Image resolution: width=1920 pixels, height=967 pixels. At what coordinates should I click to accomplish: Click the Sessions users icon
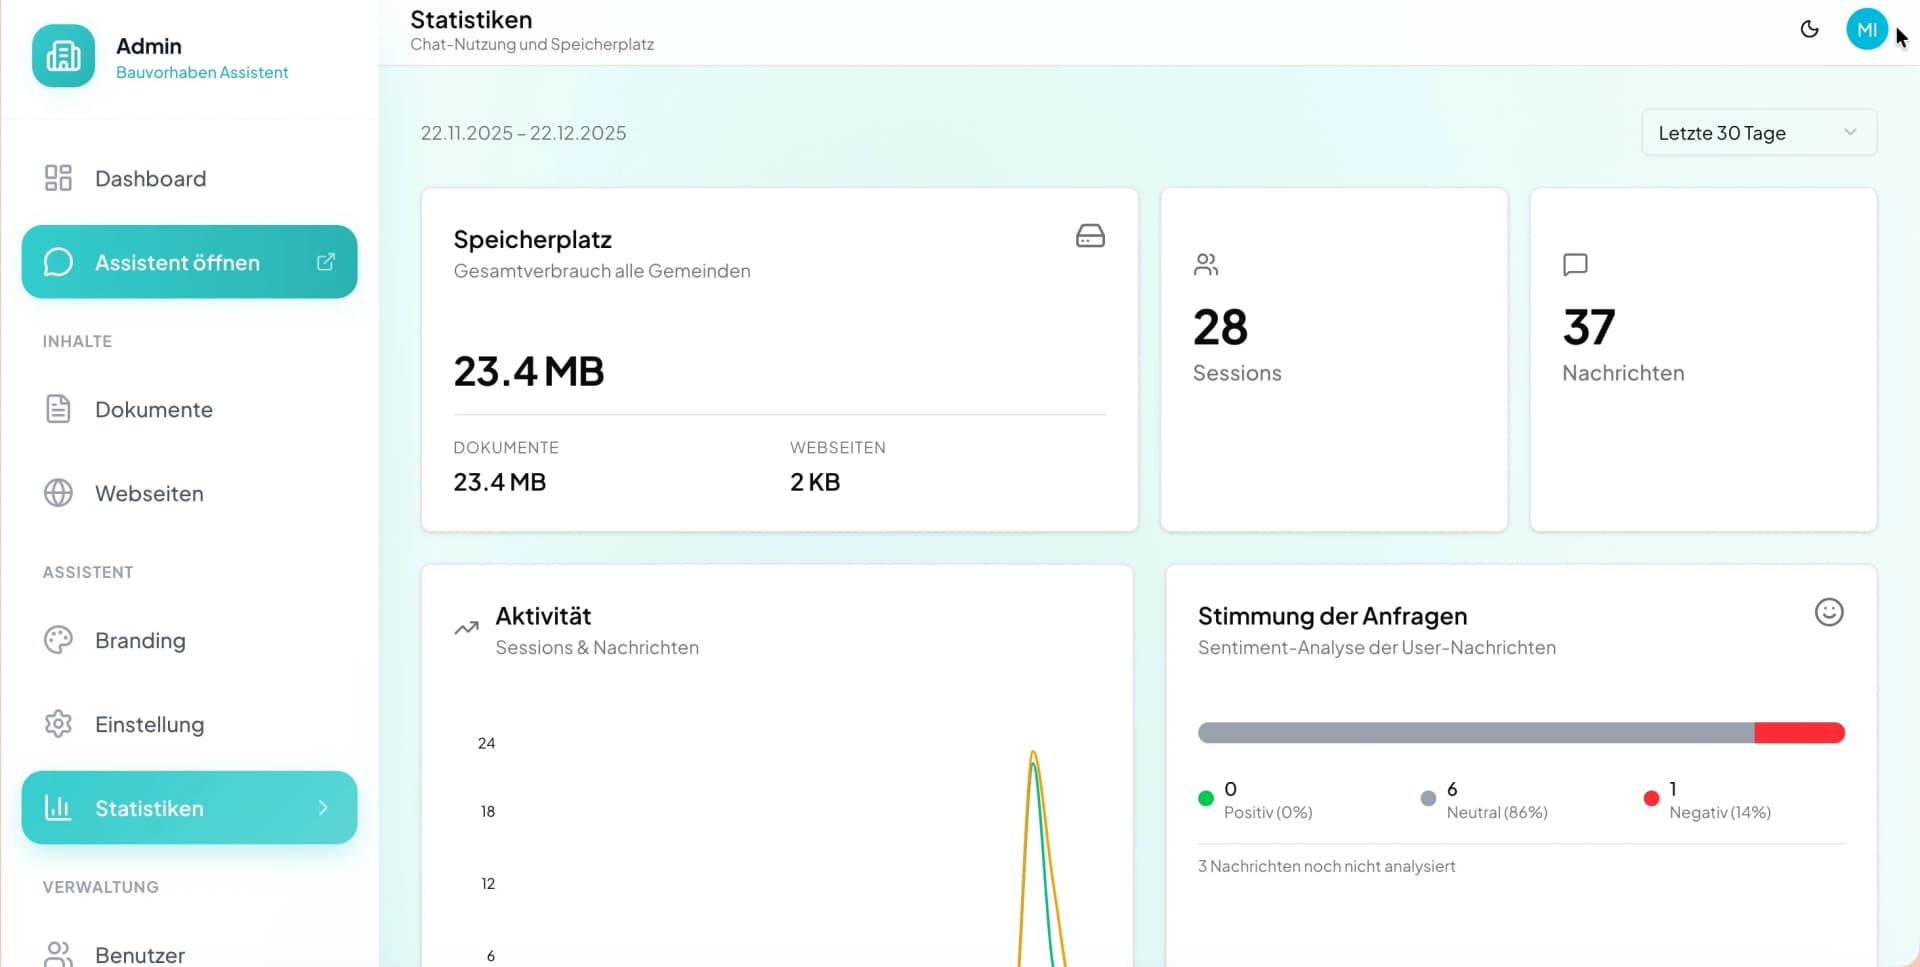[1206, 264]
